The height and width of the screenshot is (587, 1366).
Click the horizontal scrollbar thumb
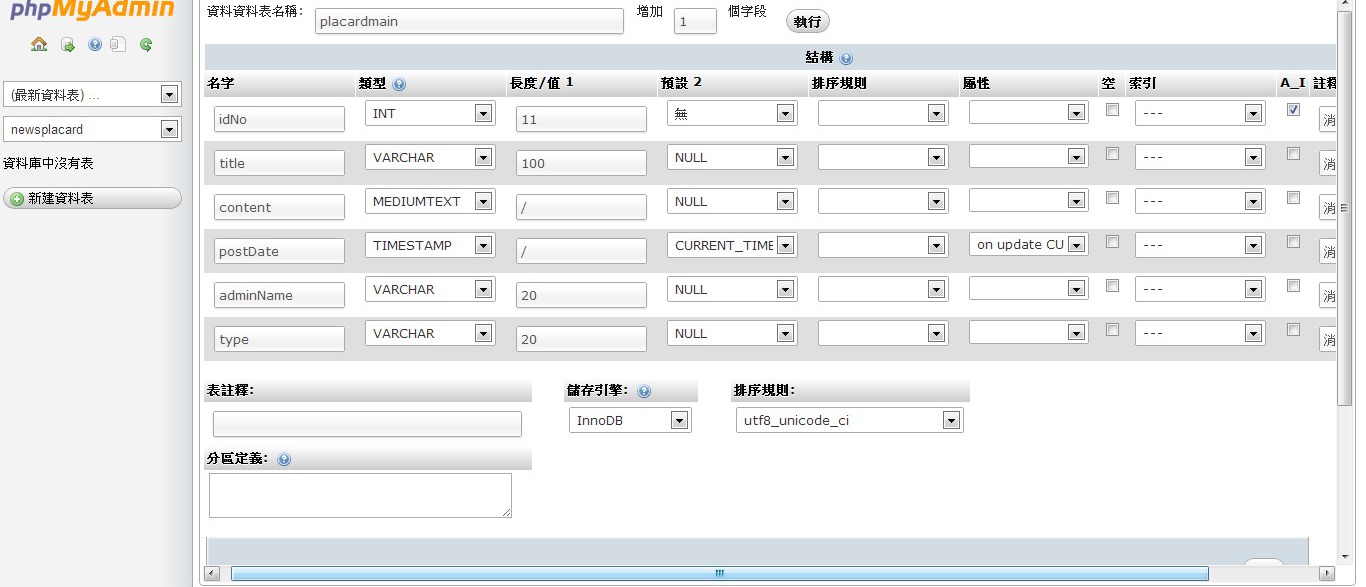[x=719, y=573]
